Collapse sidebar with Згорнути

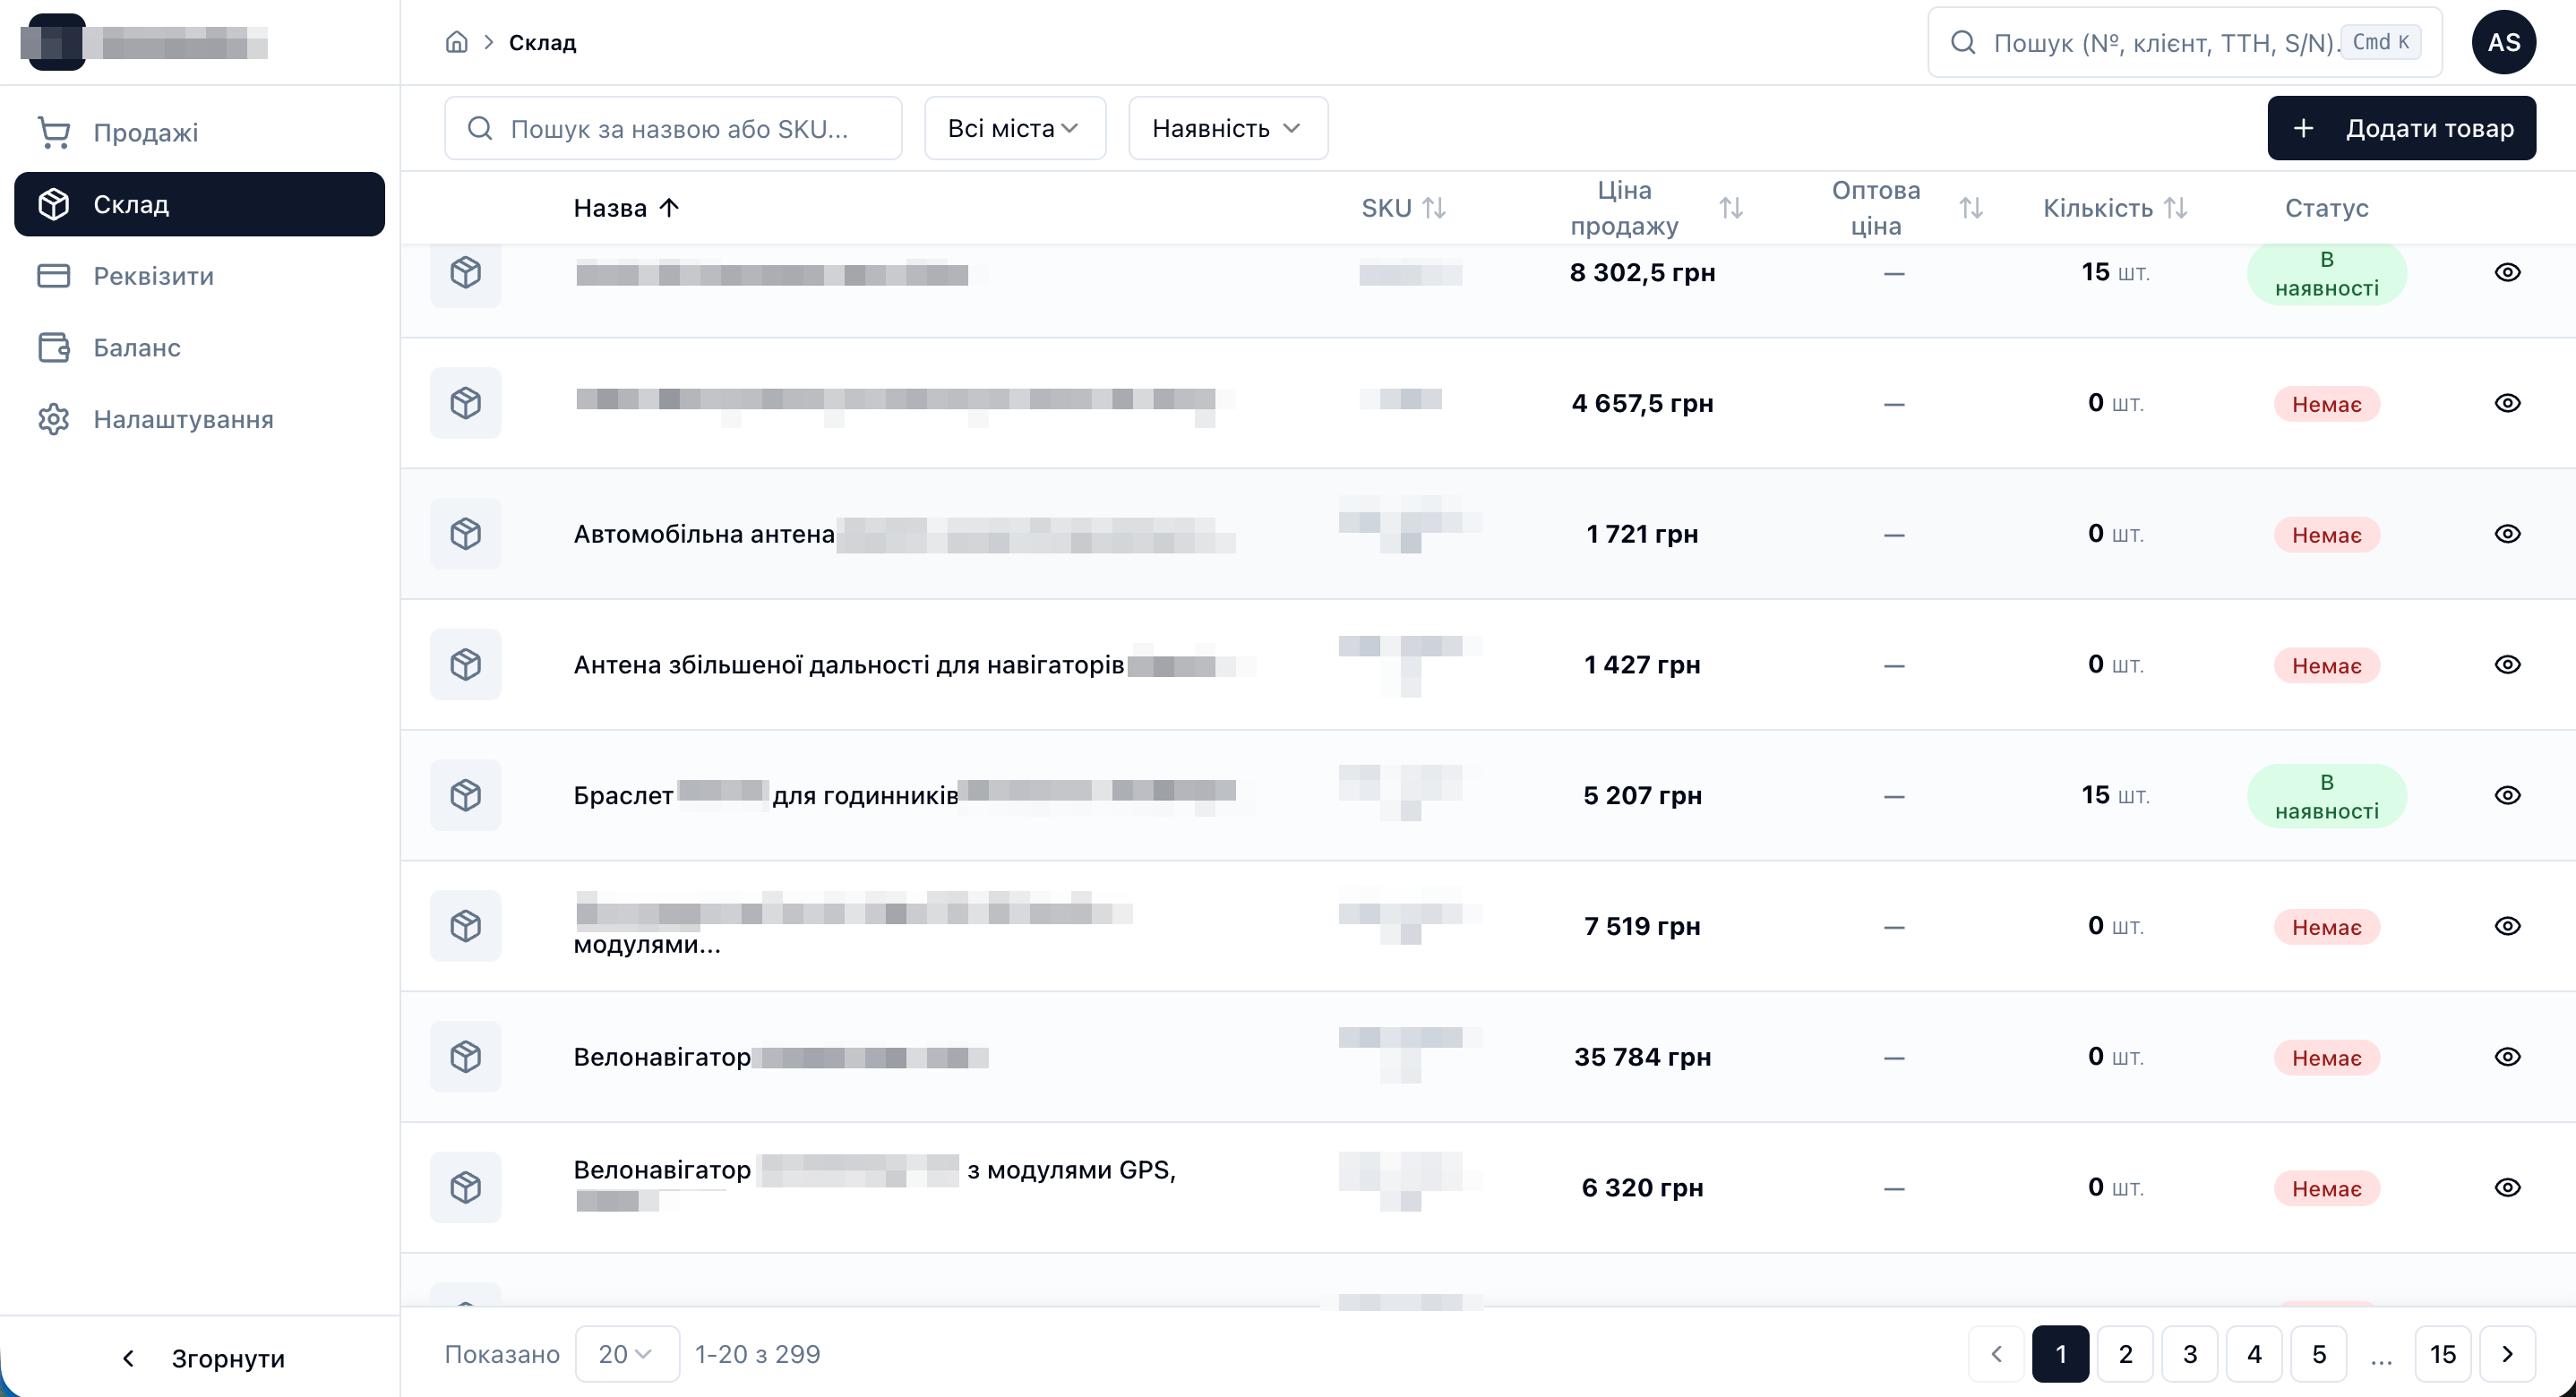click(202, 1358)
